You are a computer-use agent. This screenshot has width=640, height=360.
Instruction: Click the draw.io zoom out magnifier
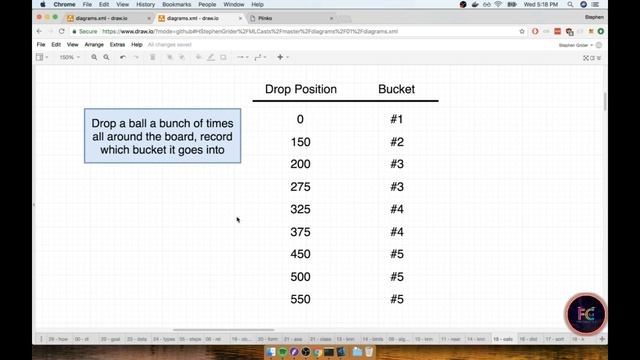(x=106, y=58)
